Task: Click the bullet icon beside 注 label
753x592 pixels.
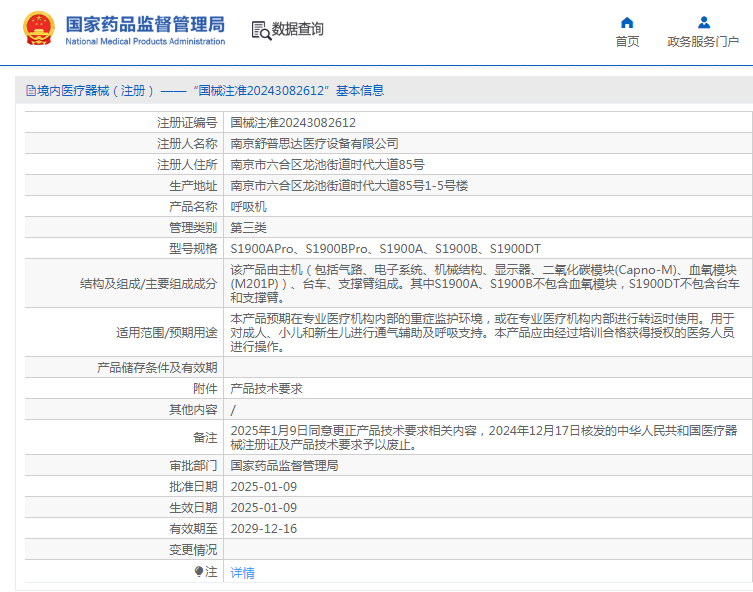Action: point(199,571)
